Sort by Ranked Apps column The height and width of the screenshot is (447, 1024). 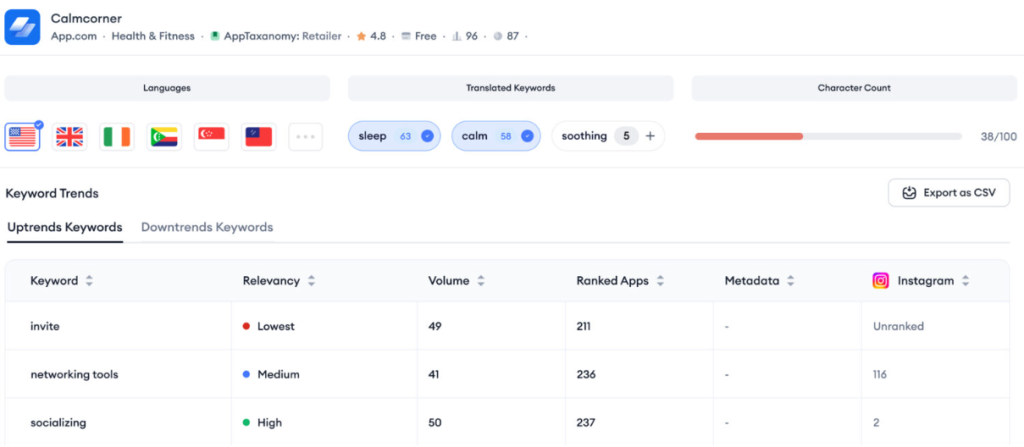pos(660,281)
